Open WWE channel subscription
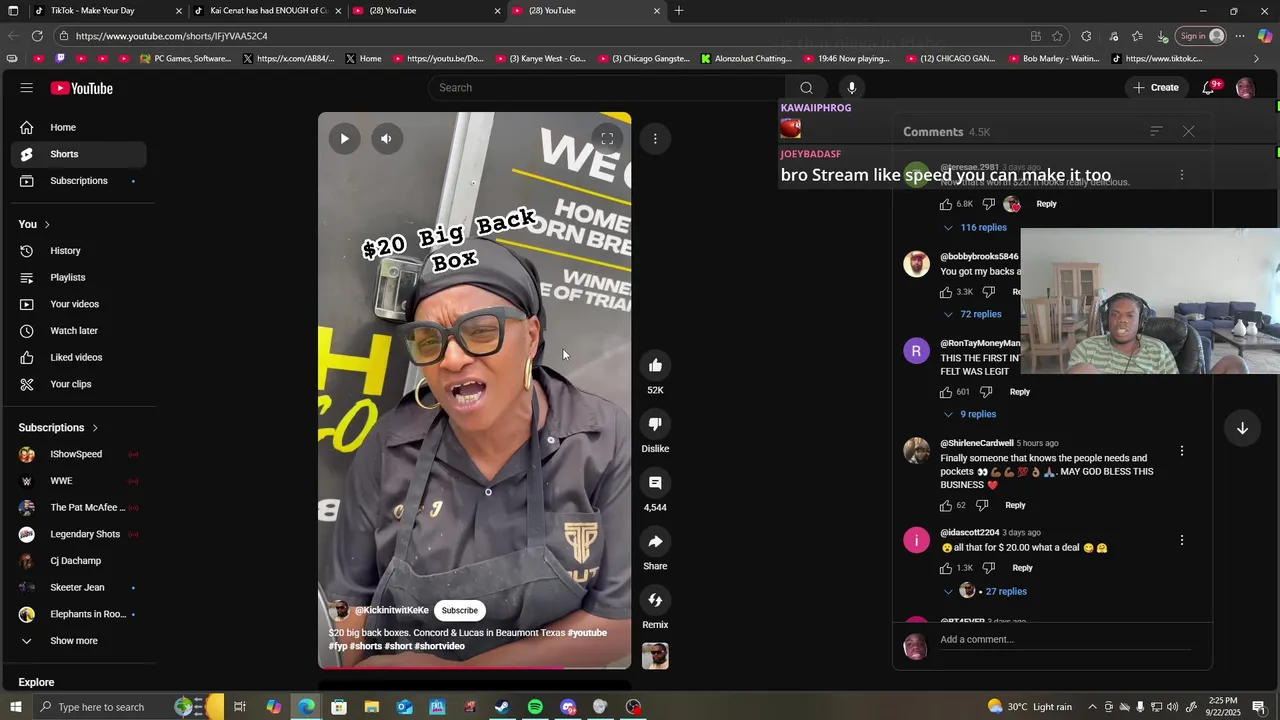1280x720 pixels. 78,481
